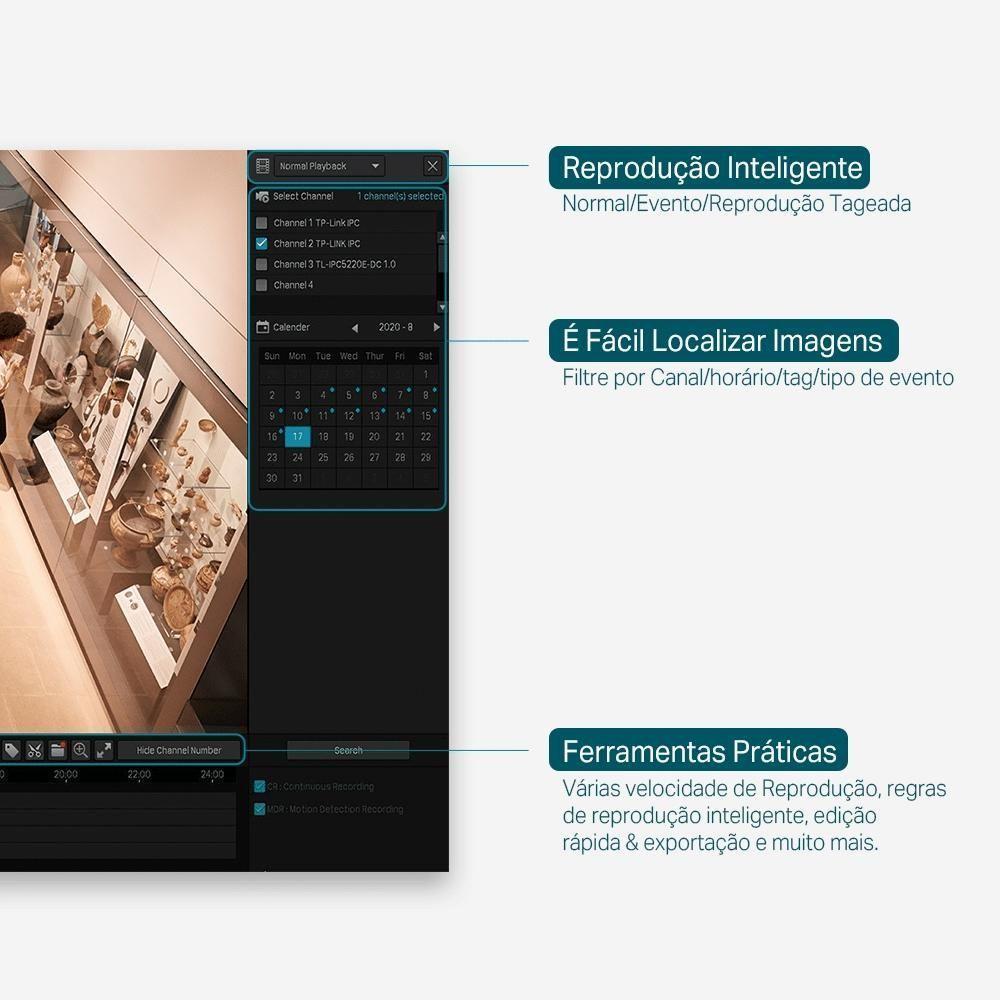The width and height of the screenshot is (1000, 1000).
Task: Click the Calender icon
Action: 263,327
